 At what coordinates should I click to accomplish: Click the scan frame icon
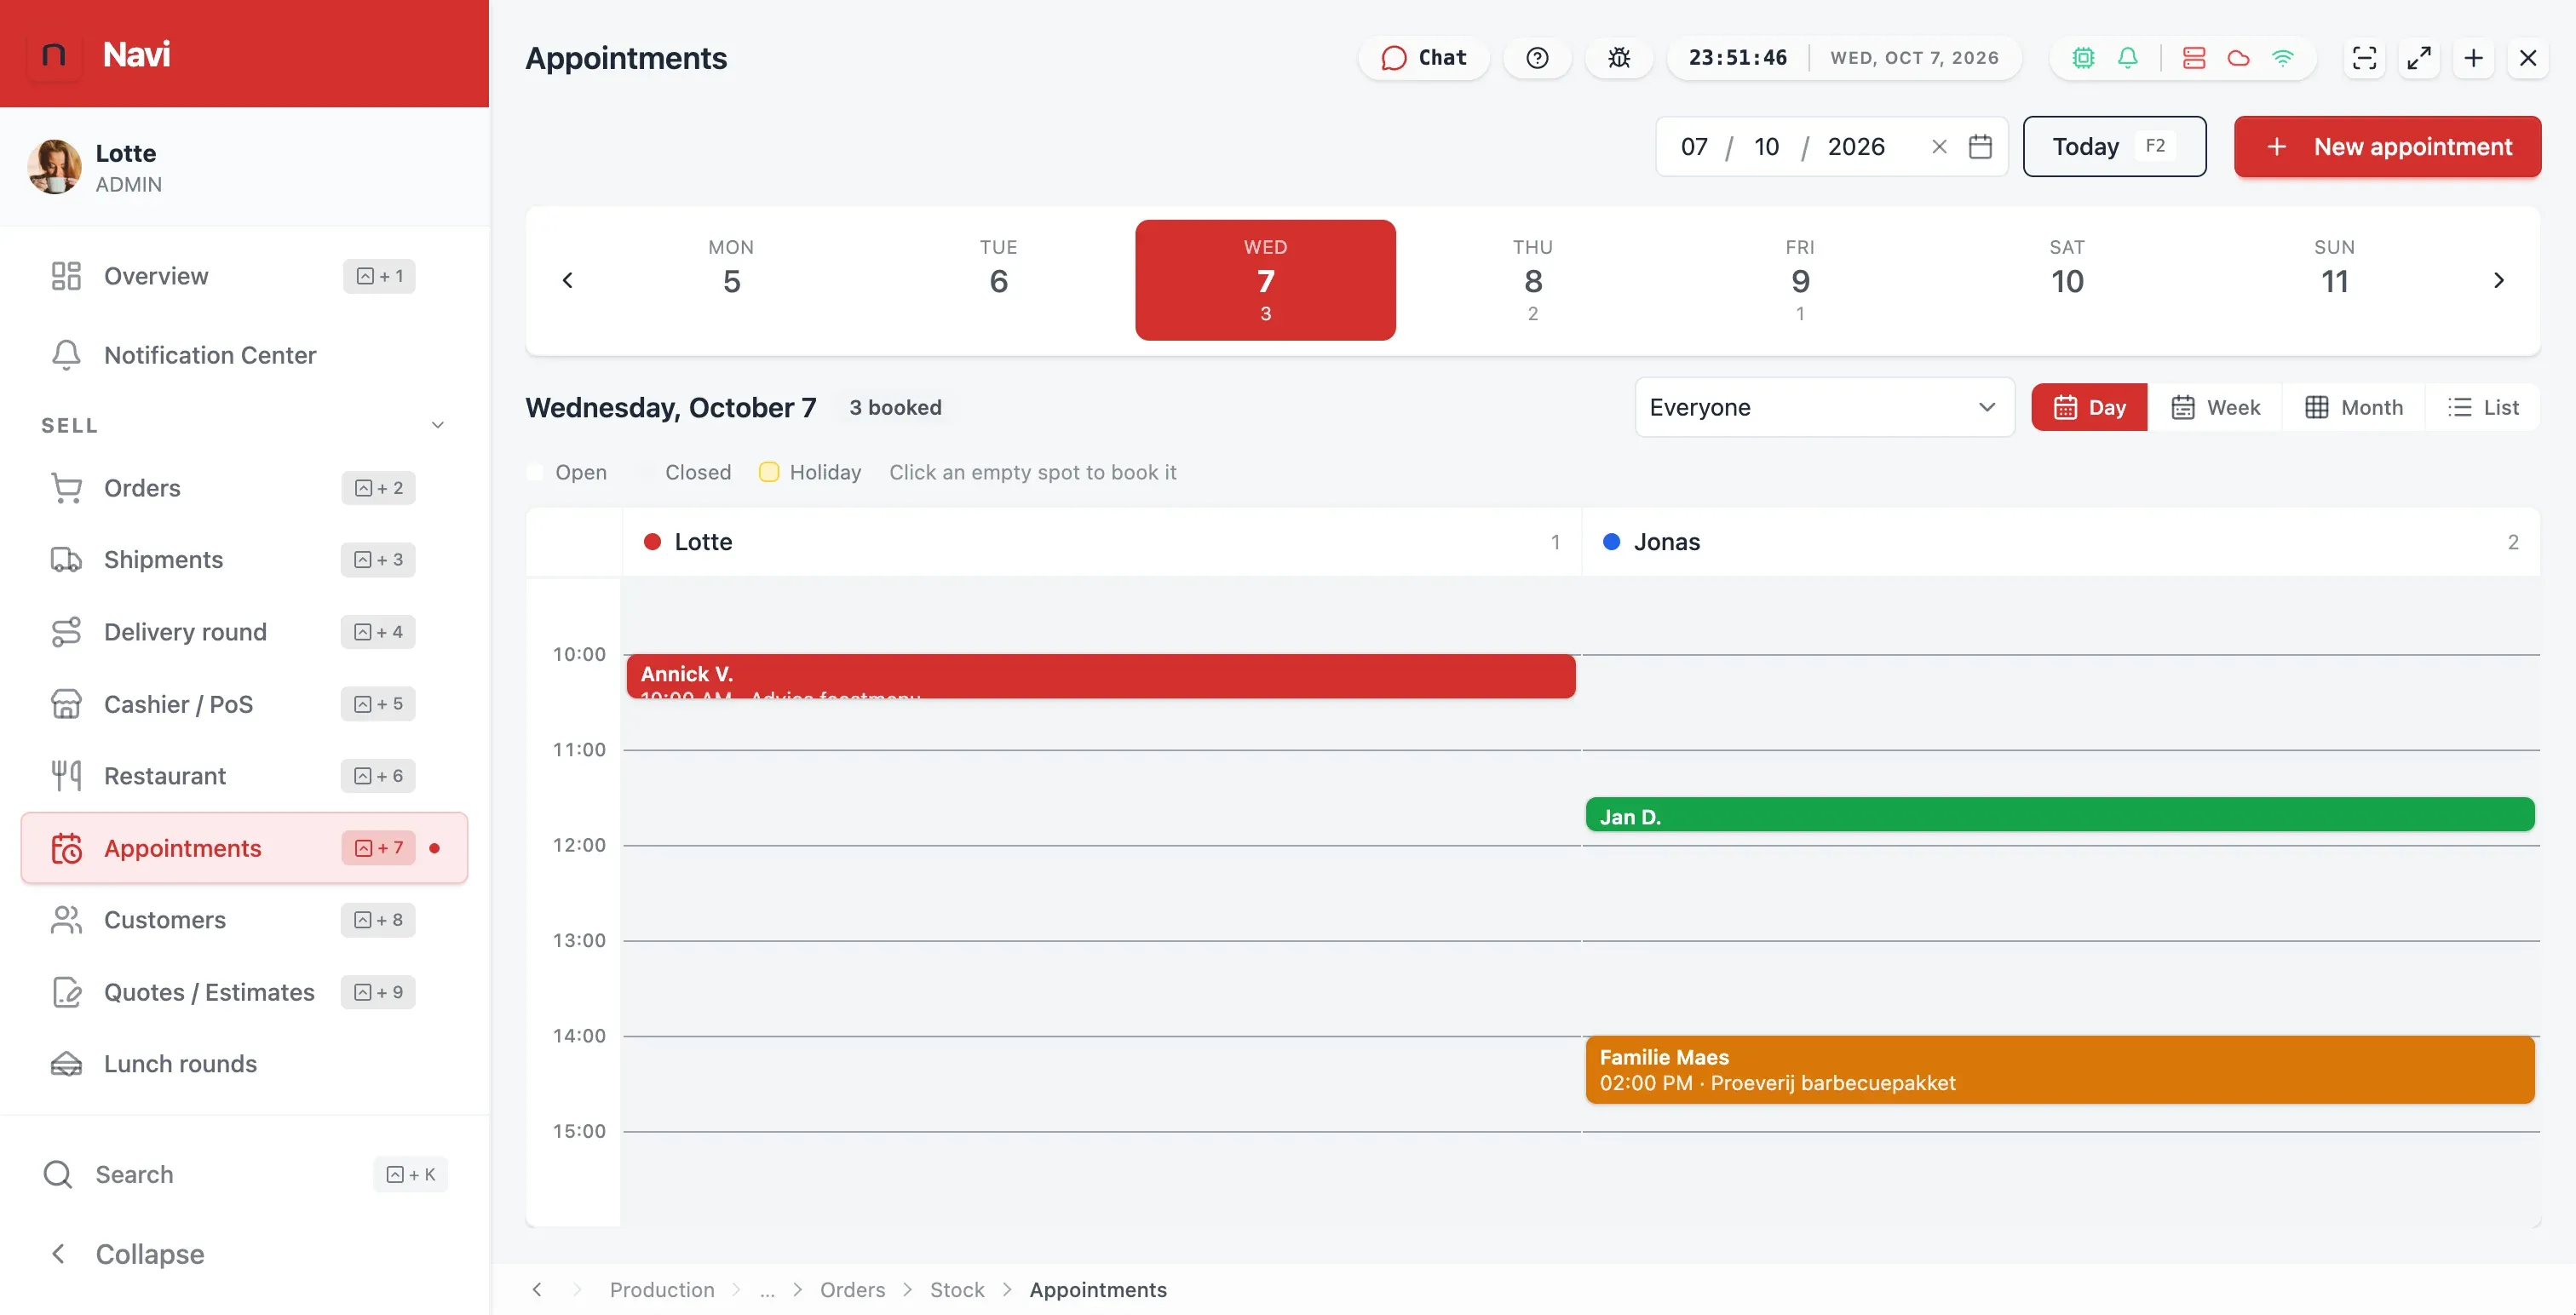2364,58
